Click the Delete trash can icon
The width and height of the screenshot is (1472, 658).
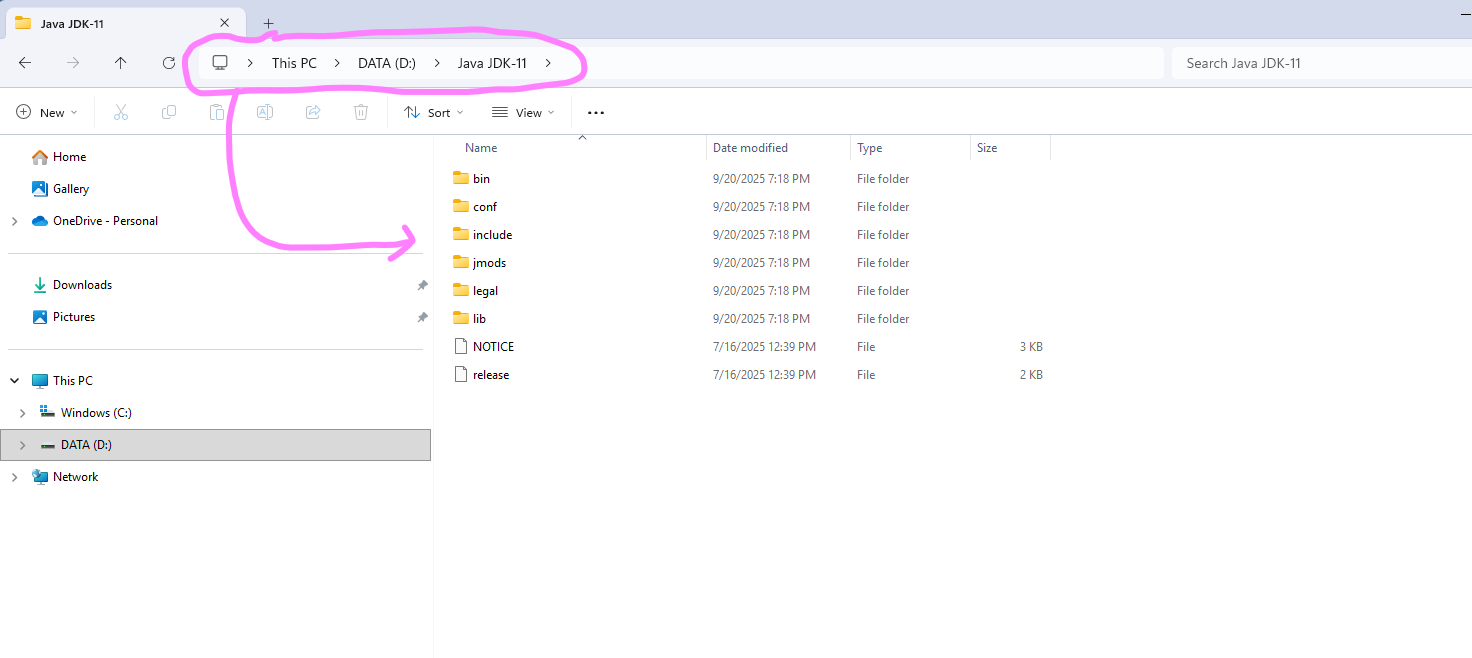361,112
